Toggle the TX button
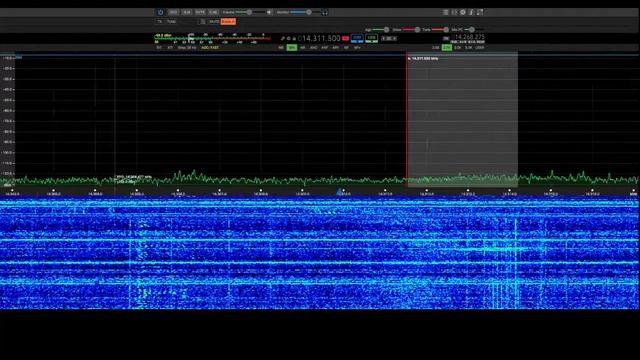This screenshot has width=640, height=360. click(x=160, y=22)
